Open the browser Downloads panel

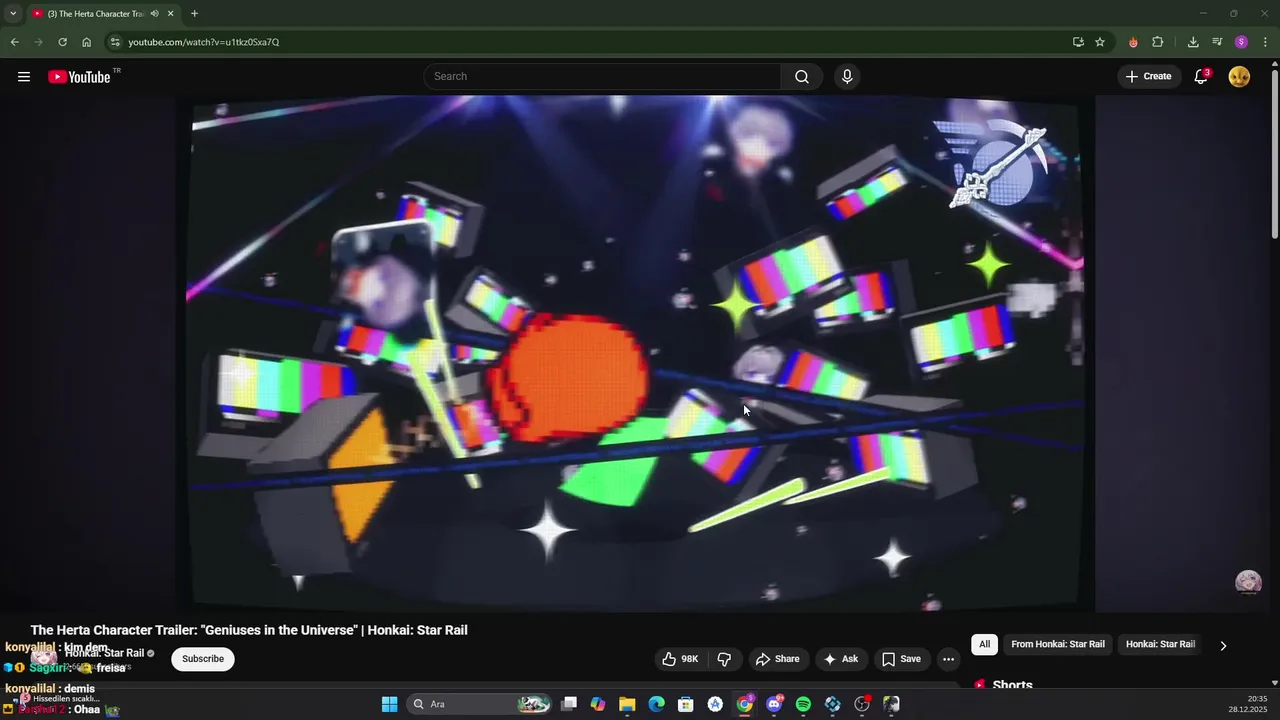tap(1193, 42)
